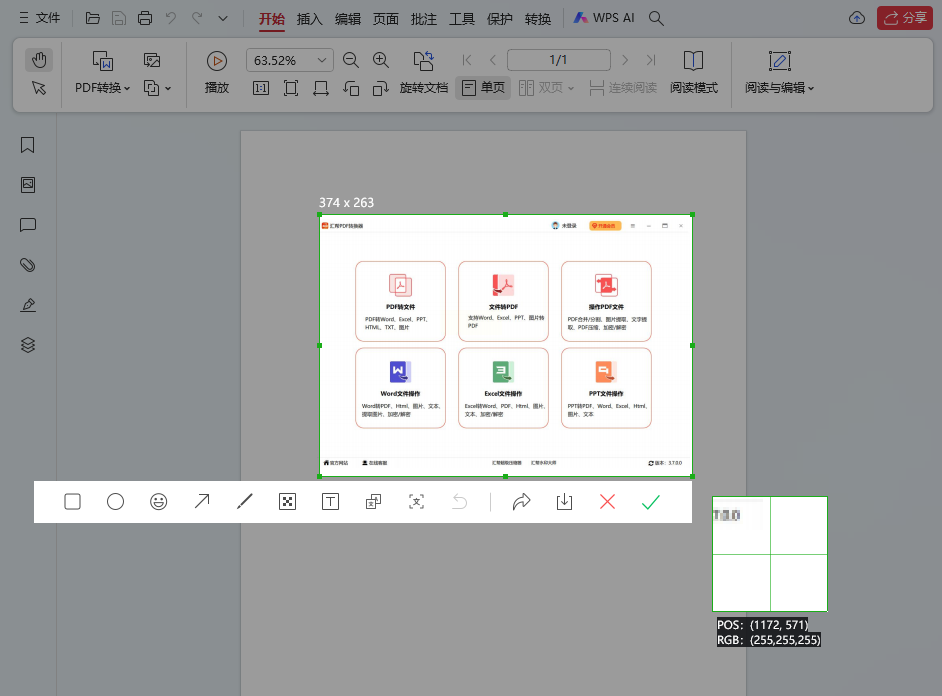This screenshot has width=942, height=696.
Task: Go to the 工具 tab
Action: pos(462,19)
